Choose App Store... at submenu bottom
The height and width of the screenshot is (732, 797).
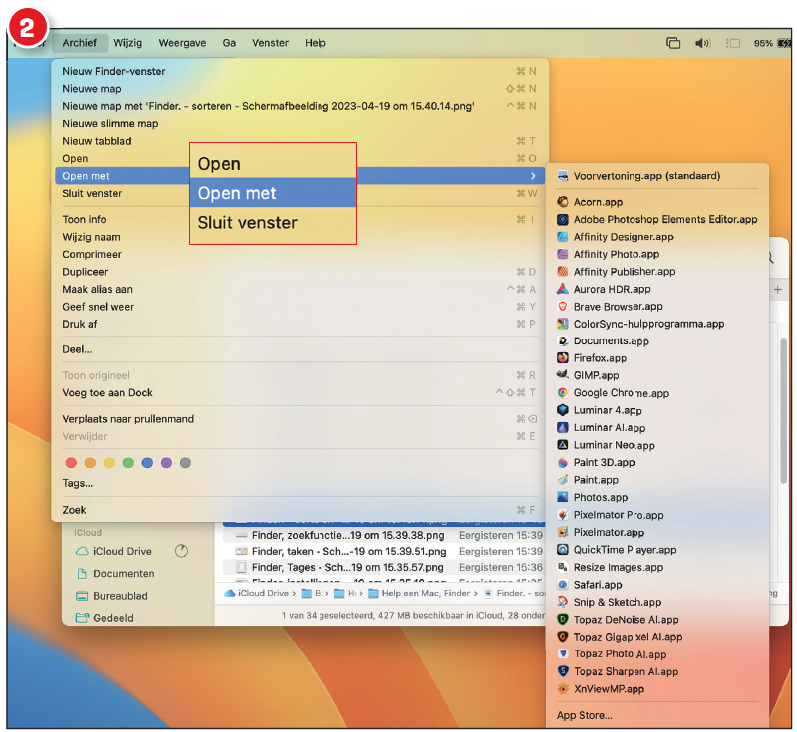tap(657, 715)
